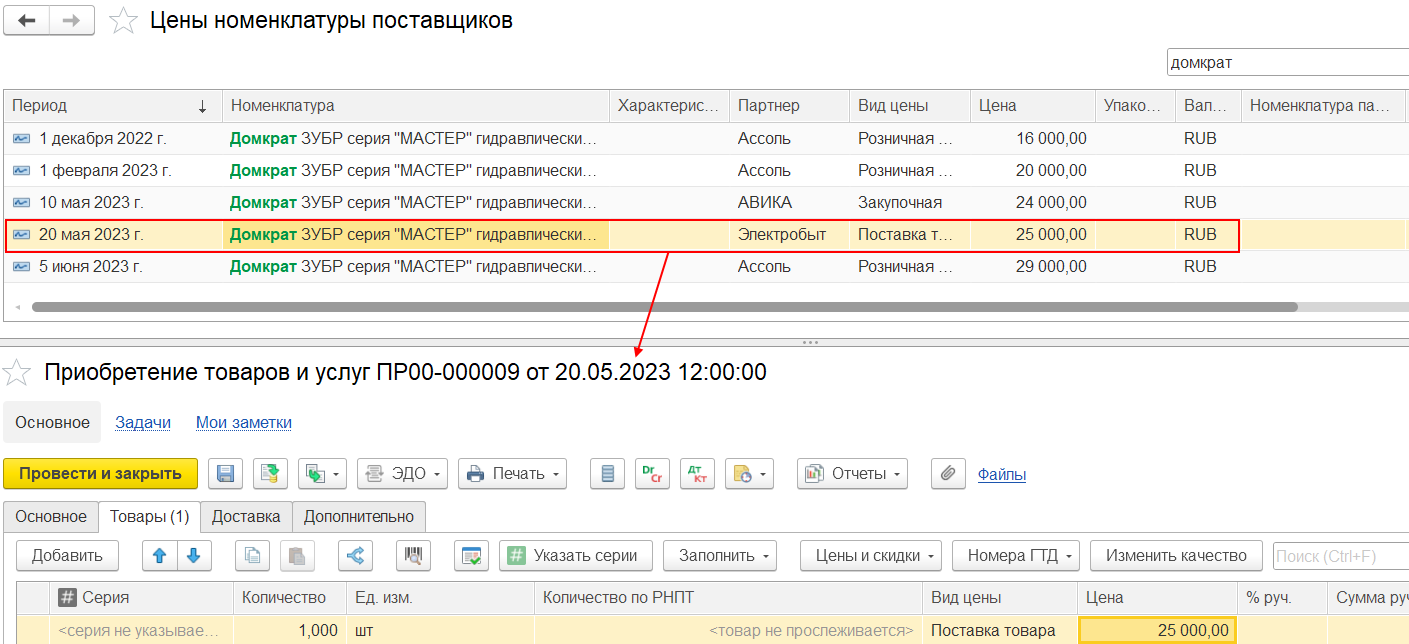This screenshot has height=644, width=1409.
Task: Star the Приобретение товаров document as favorite
Action: coord(17,374)
